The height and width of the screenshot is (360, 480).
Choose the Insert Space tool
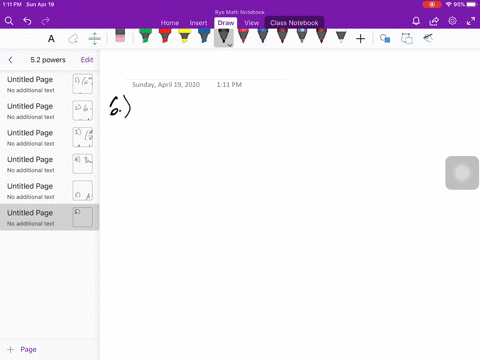pyautogui.click(x=95, y=39)
